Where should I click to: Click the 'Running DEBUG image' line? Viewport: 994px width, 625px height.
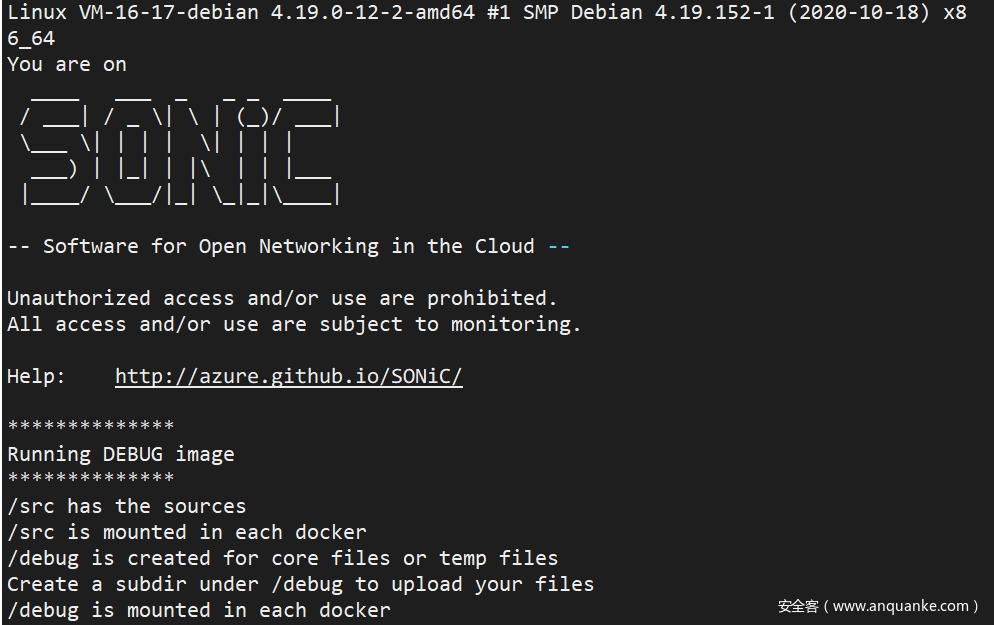pos(120,454)
